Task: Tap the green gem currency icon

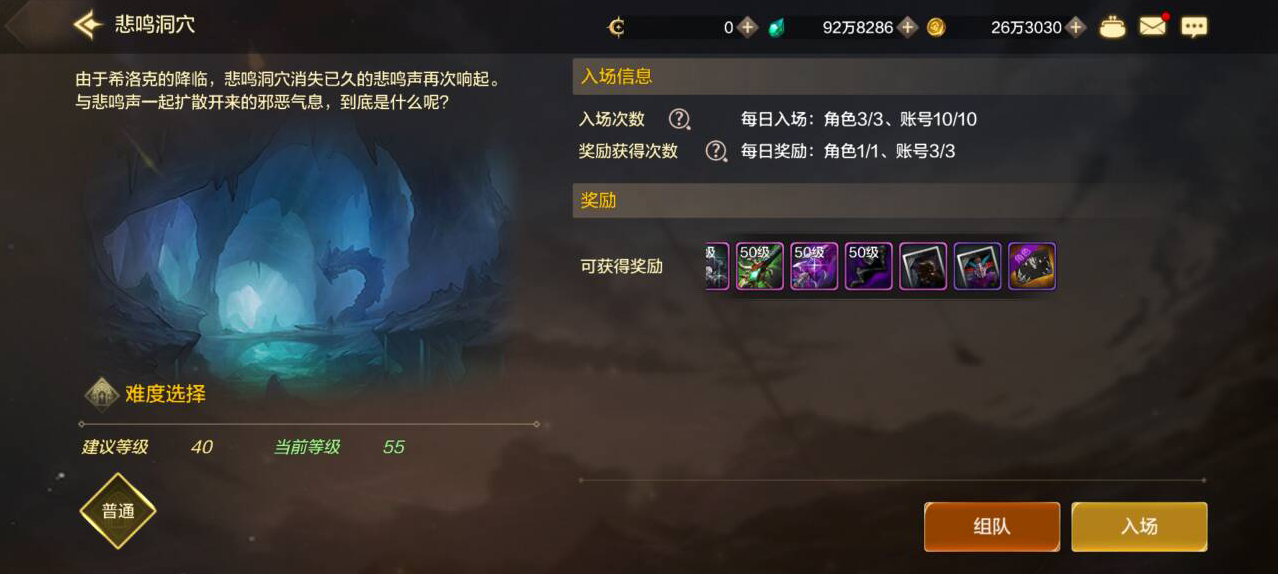Action: [776, 27]
